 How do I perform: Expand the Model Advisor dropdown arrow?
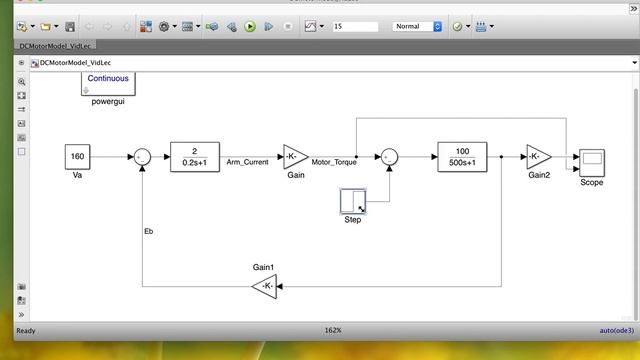pos(468,27)
